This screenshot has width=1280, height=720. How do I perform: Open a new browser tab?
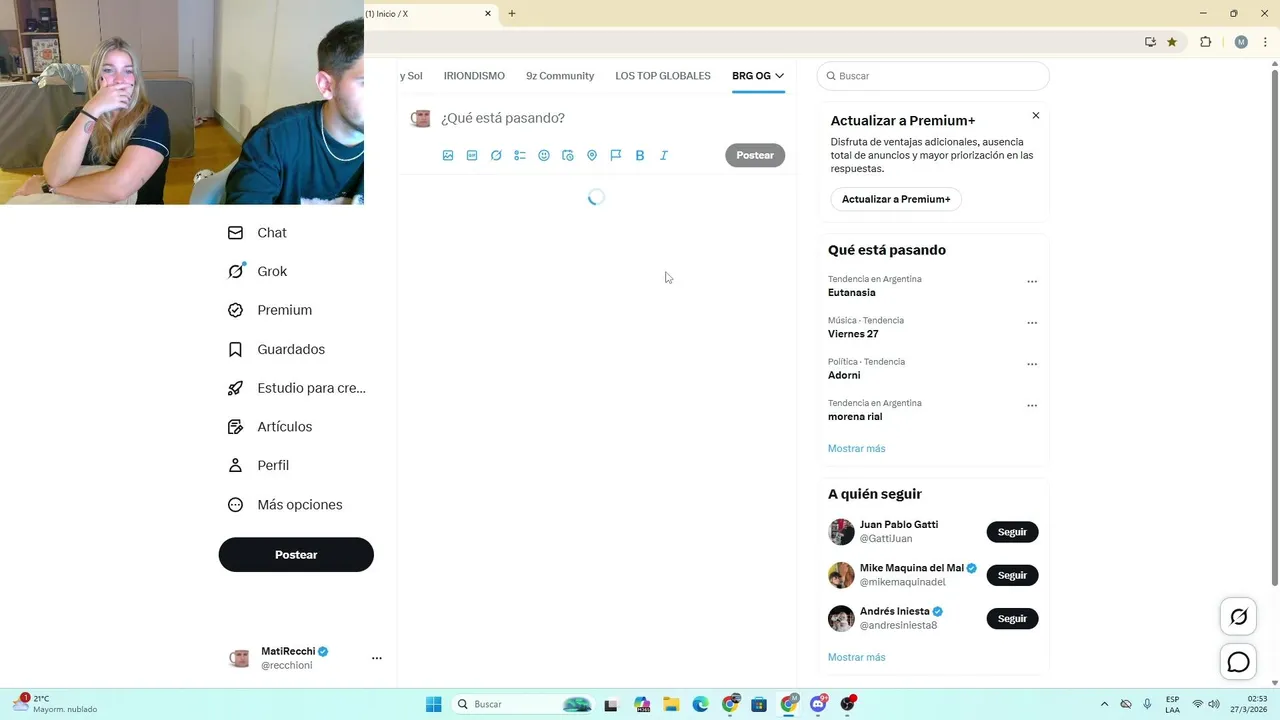pyautogui.click(x=512, y=14)
